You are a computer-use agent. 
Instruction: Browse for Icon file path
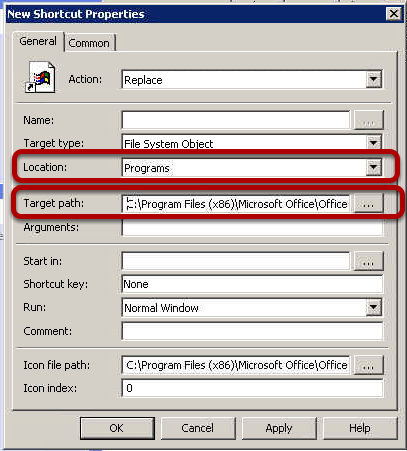click(x=369, y=365)
